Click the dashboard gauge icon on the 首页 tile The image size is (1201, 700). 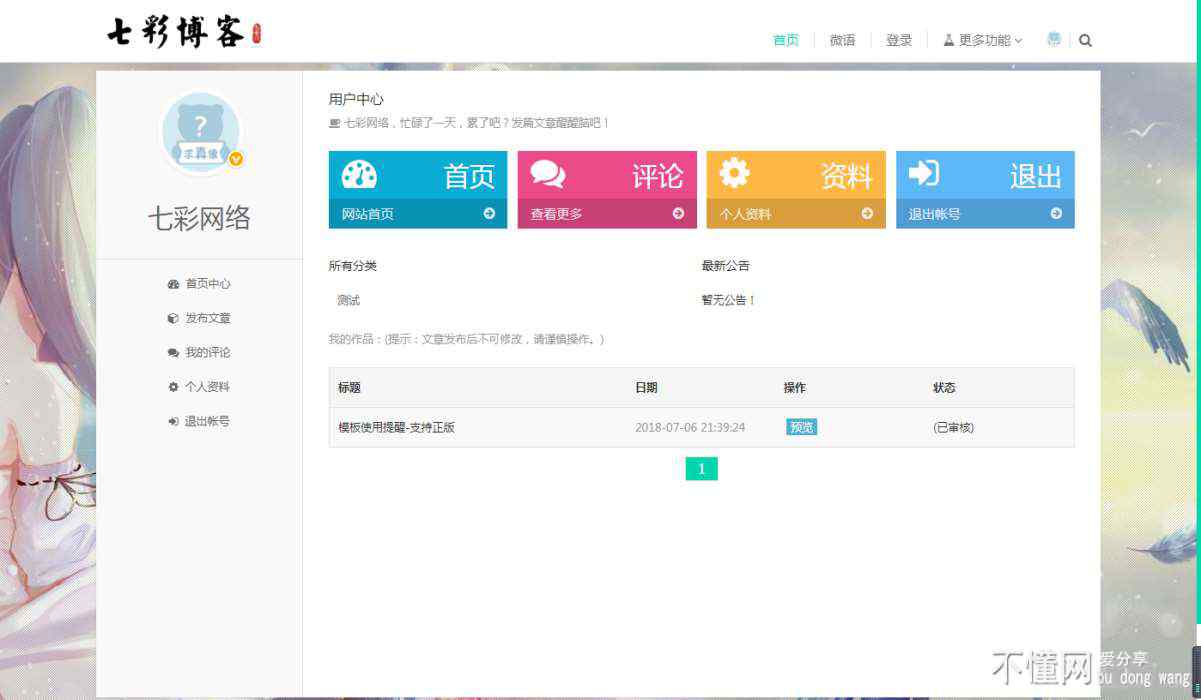[359, 174]
